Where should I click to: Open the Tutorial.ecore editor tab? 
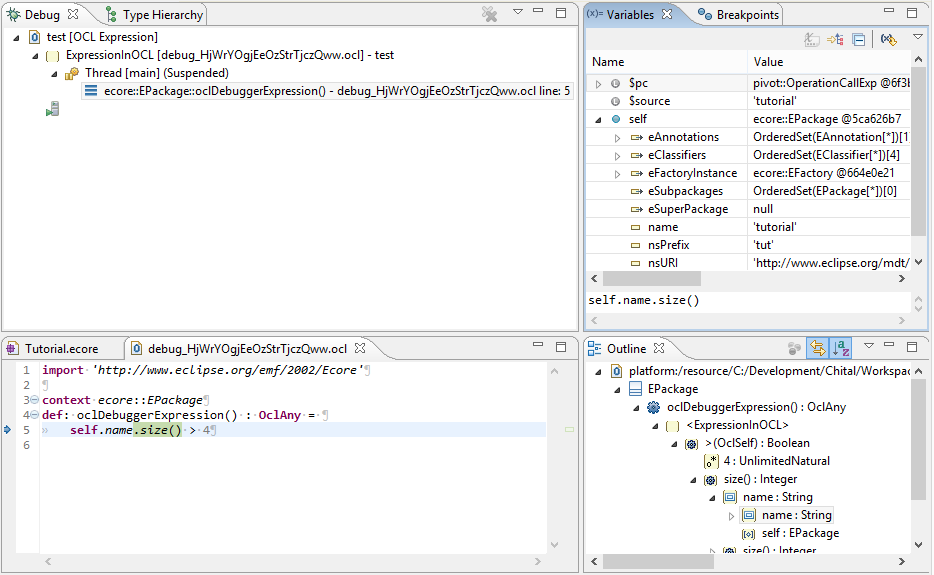coord(52,349)
